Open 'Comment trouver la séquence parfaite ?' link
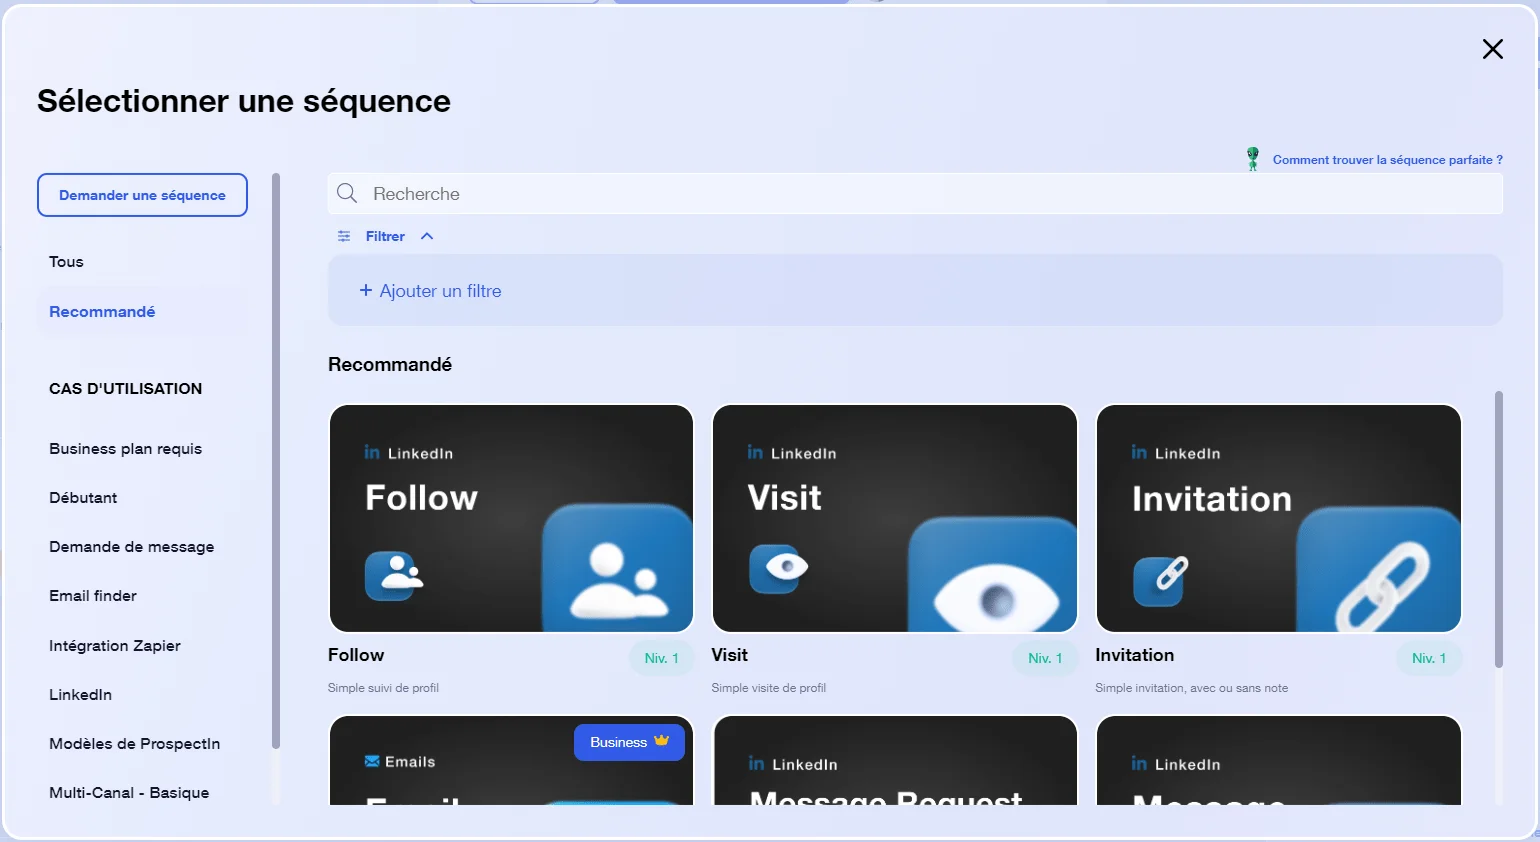This screenshot has width=1540, height=842. [1387, 160]
